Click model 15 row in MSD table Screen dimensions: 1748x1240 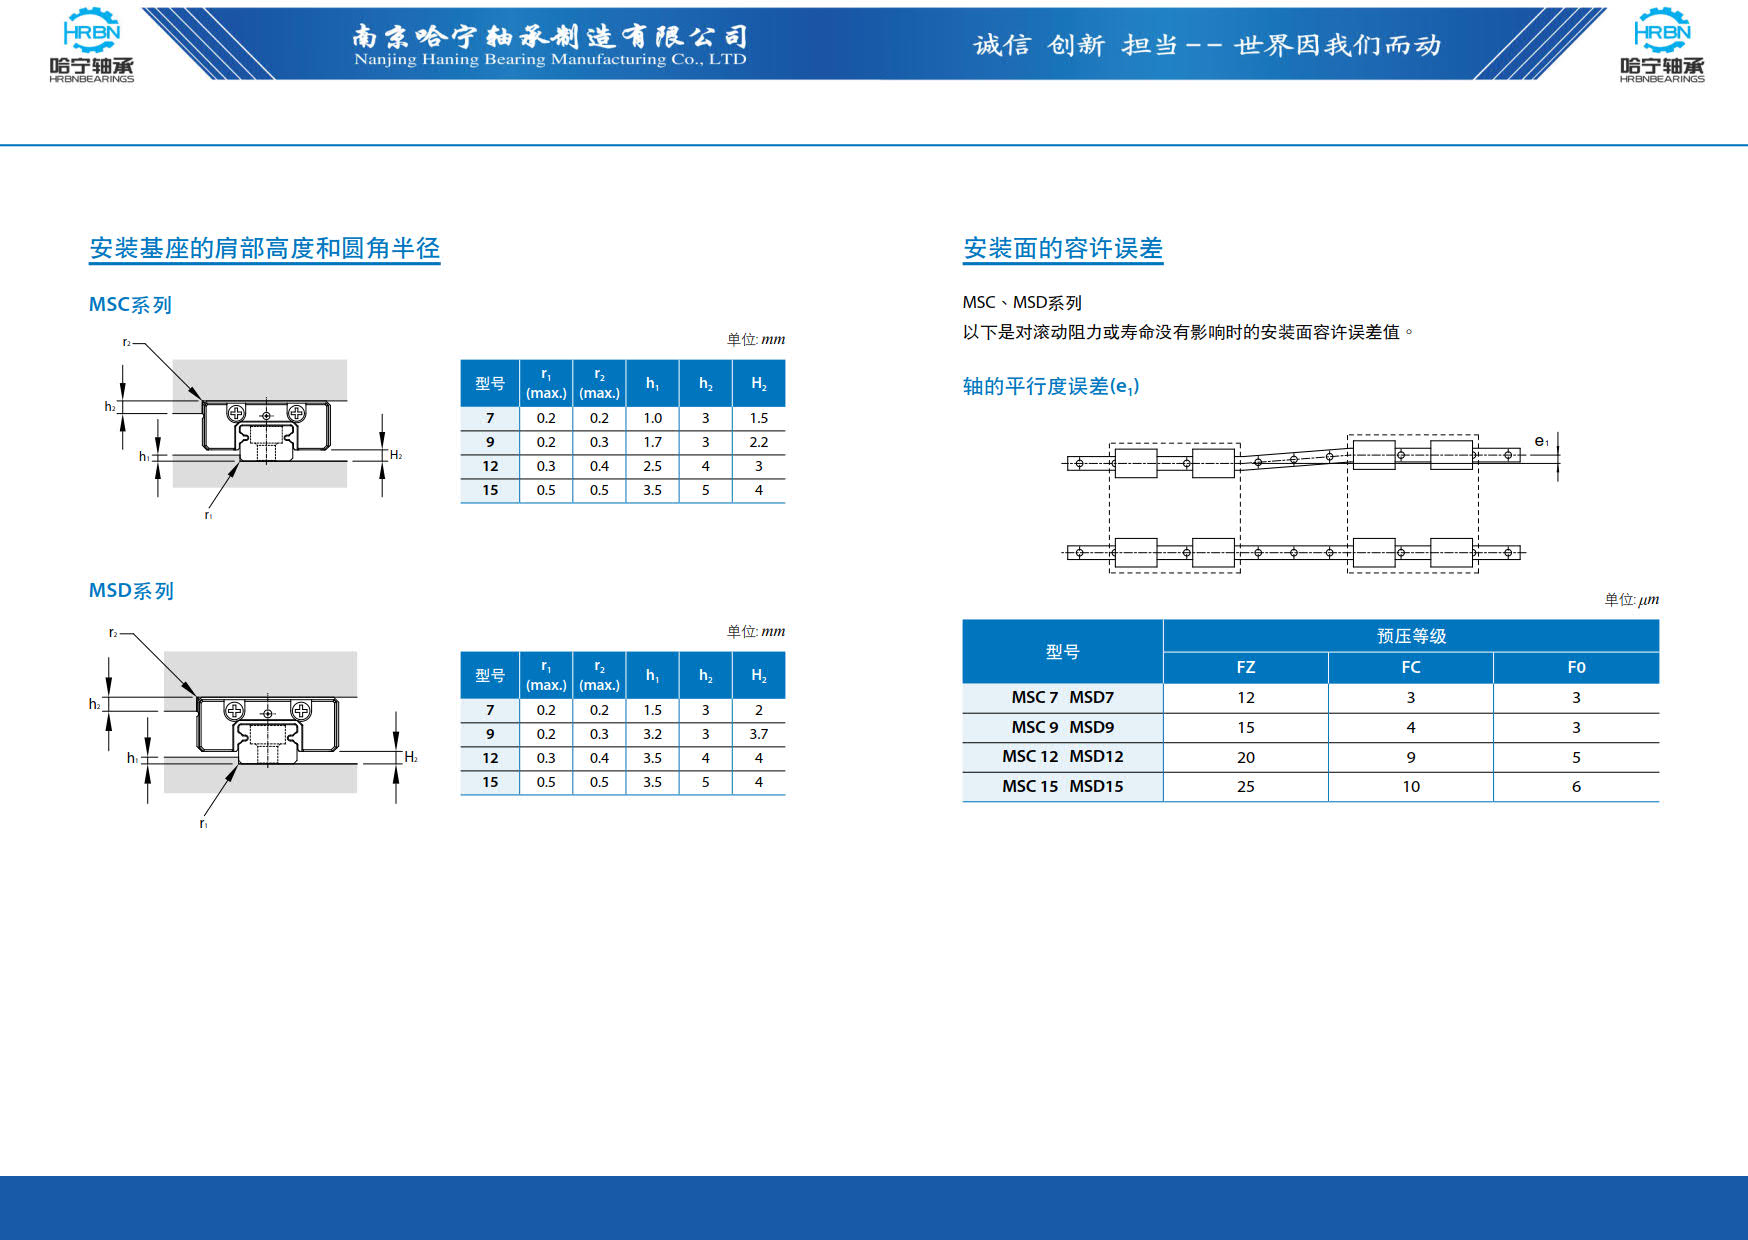pyautogui.click(x=623, y=782)
